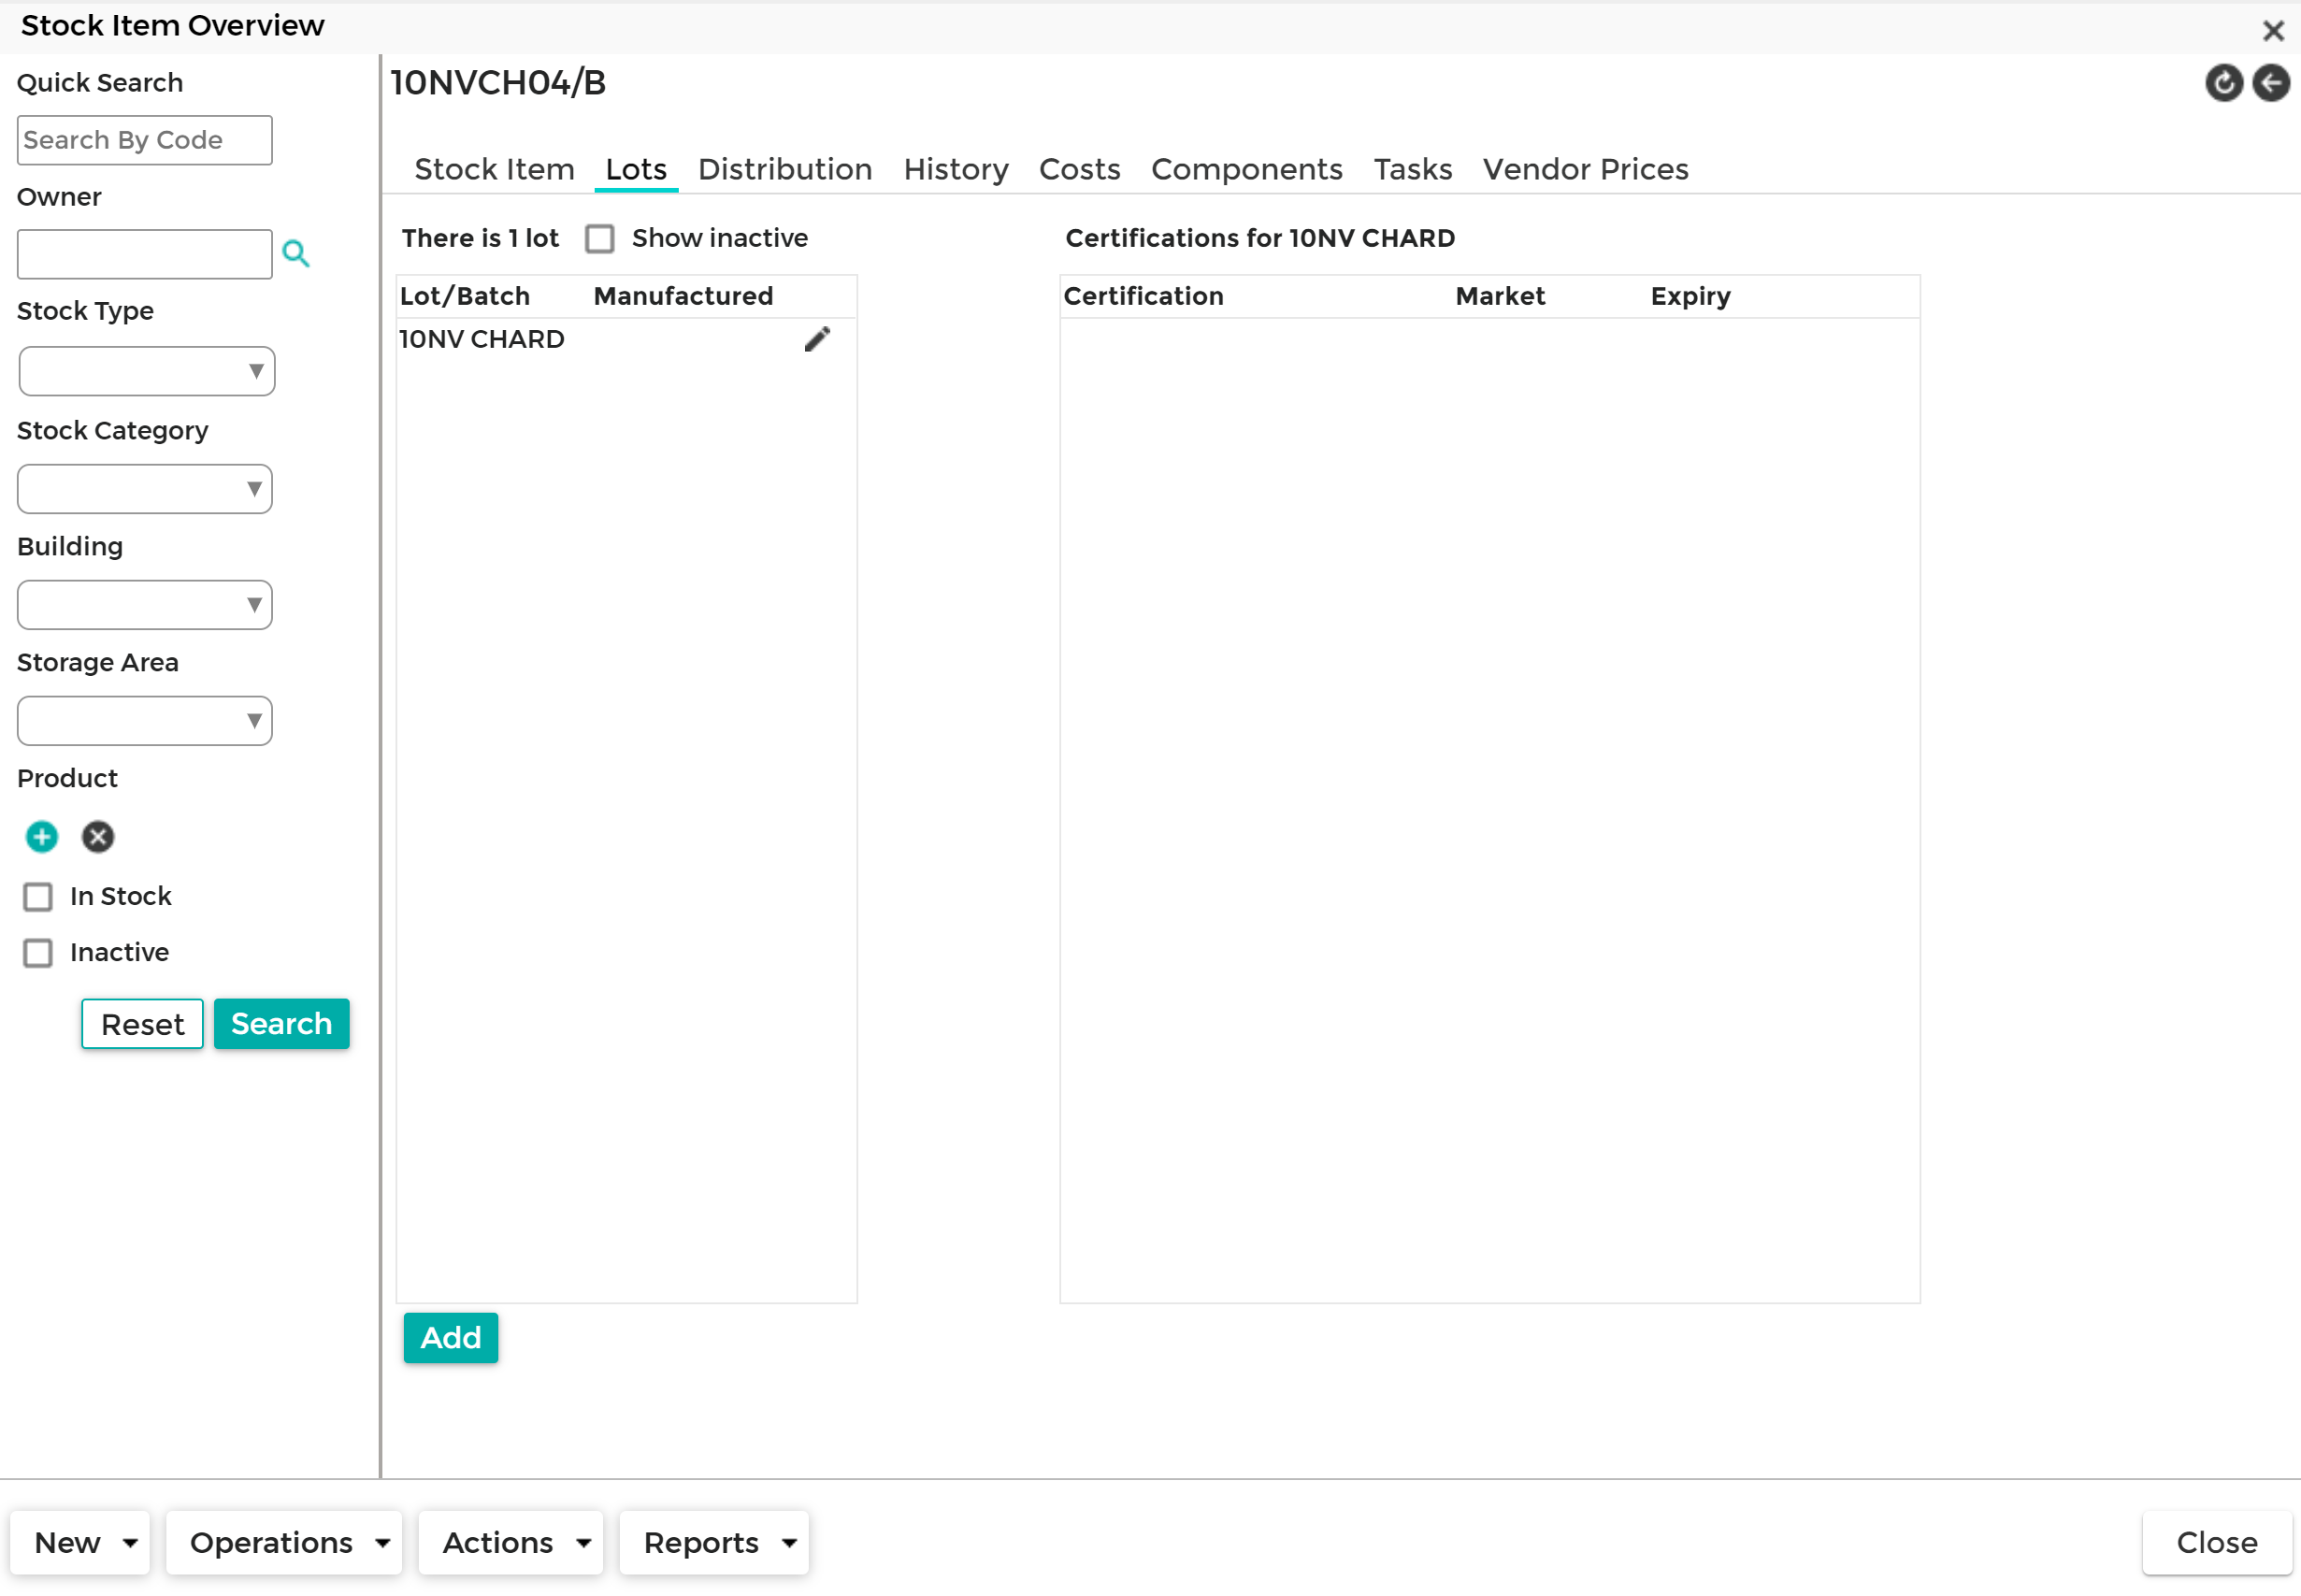Click the Manufactured column header
The height and width of the screenshot is (1596, 2301).
tap(684, 296)
